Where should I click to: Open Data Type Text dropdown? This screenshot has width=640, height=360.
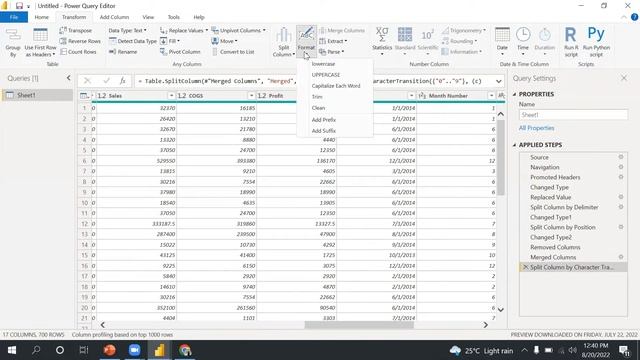click(128, 30)
